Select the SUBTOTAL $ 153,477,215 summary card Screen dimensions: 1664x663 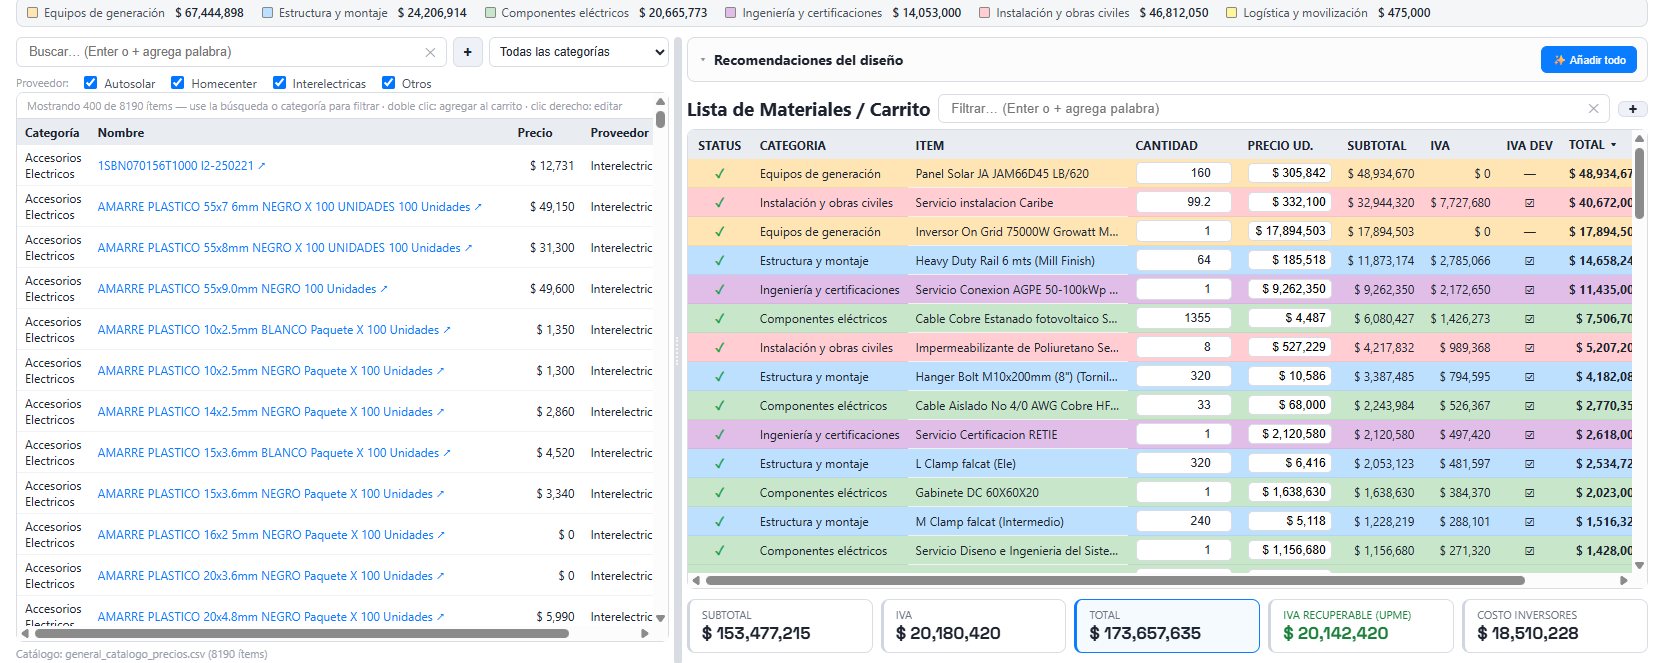tap(780, 626)
